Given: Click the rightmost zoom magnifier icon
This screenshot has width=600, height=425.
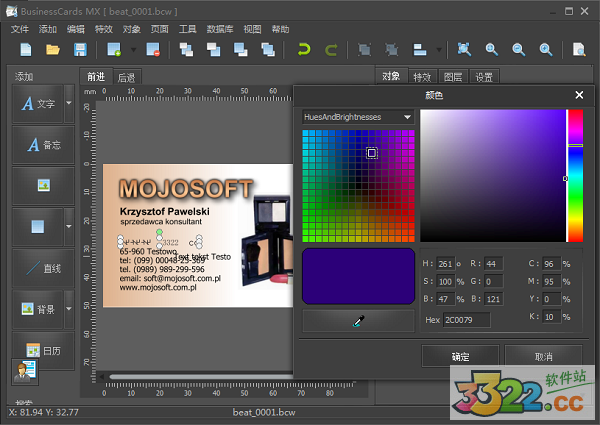Looking at the screenshot, I should 546,50.
